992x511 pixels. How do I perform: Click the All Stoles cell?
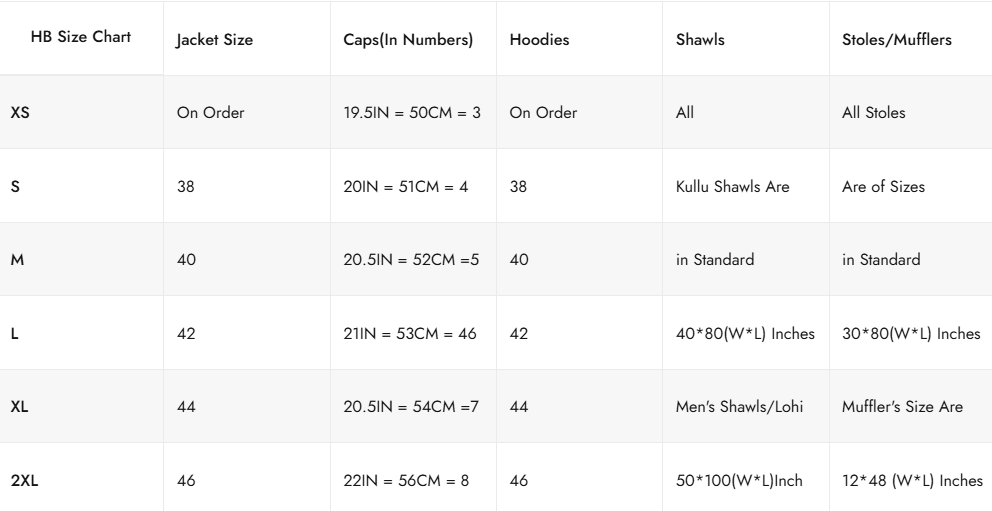(x=874, y=113)
